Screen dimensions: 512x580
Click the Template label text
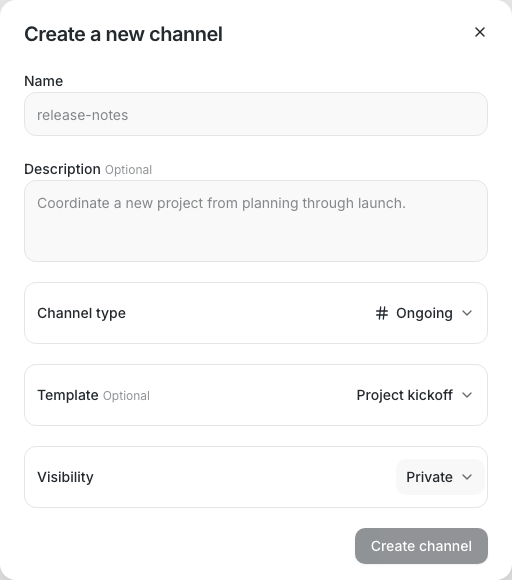[68, 395]
